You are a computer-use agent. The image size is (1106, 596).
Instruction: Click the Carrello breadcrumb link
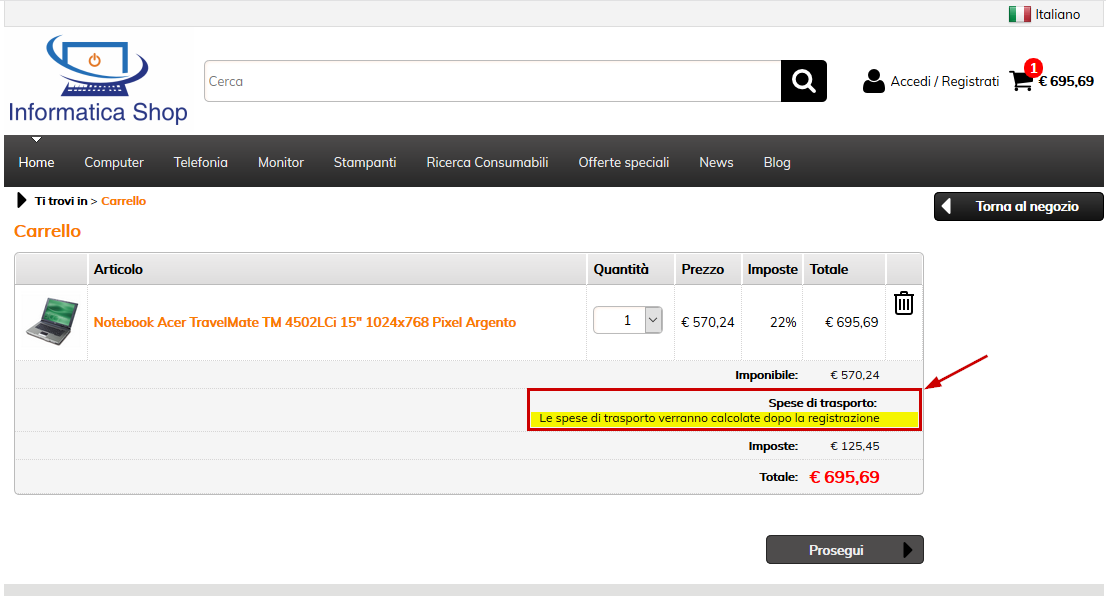pyautogui.click(x=123, y=201)
